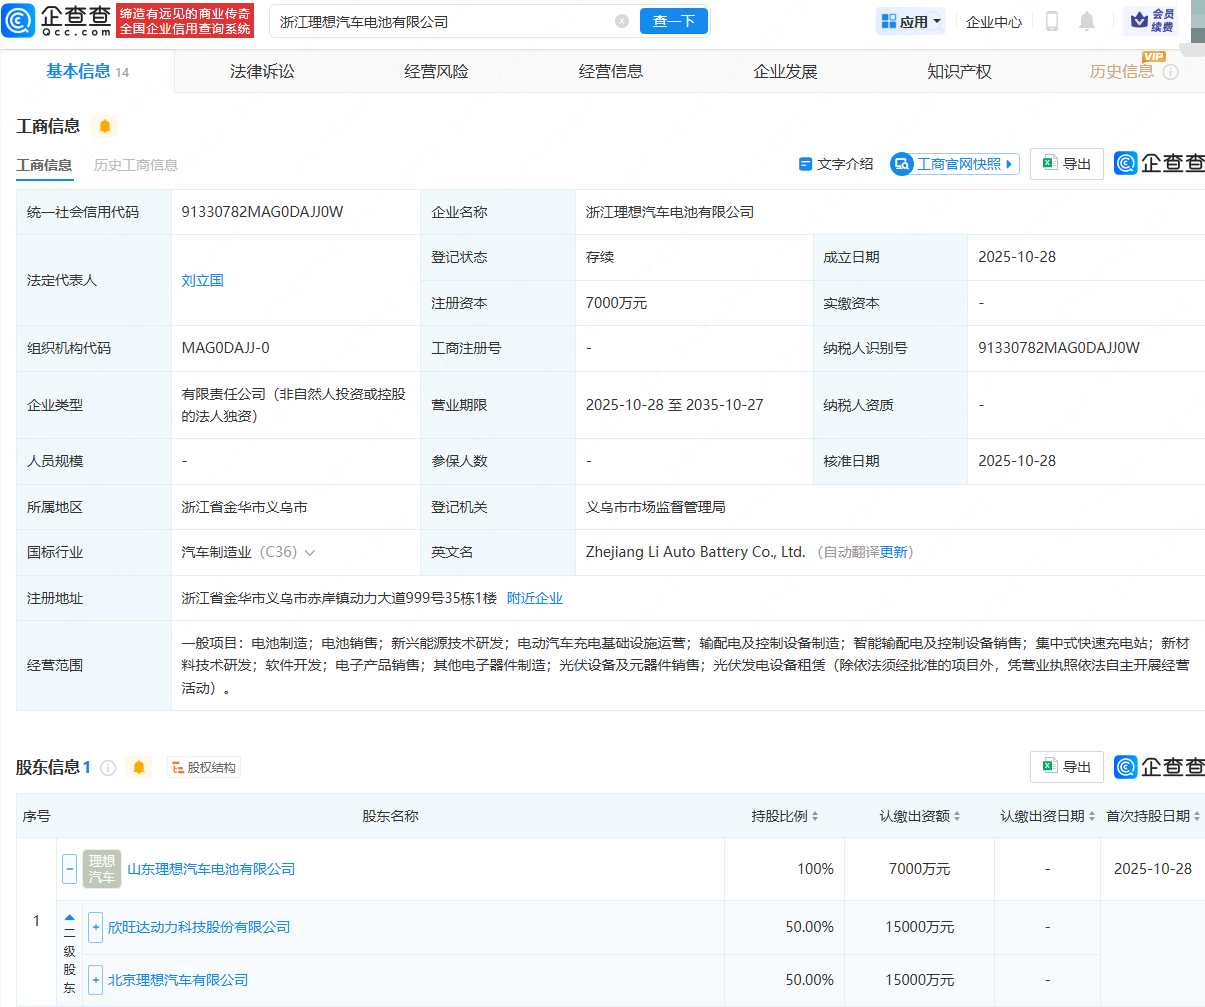The image size is (1205, 1007).
Task: Click the company name search field
Action: click(x=440, y=21)
